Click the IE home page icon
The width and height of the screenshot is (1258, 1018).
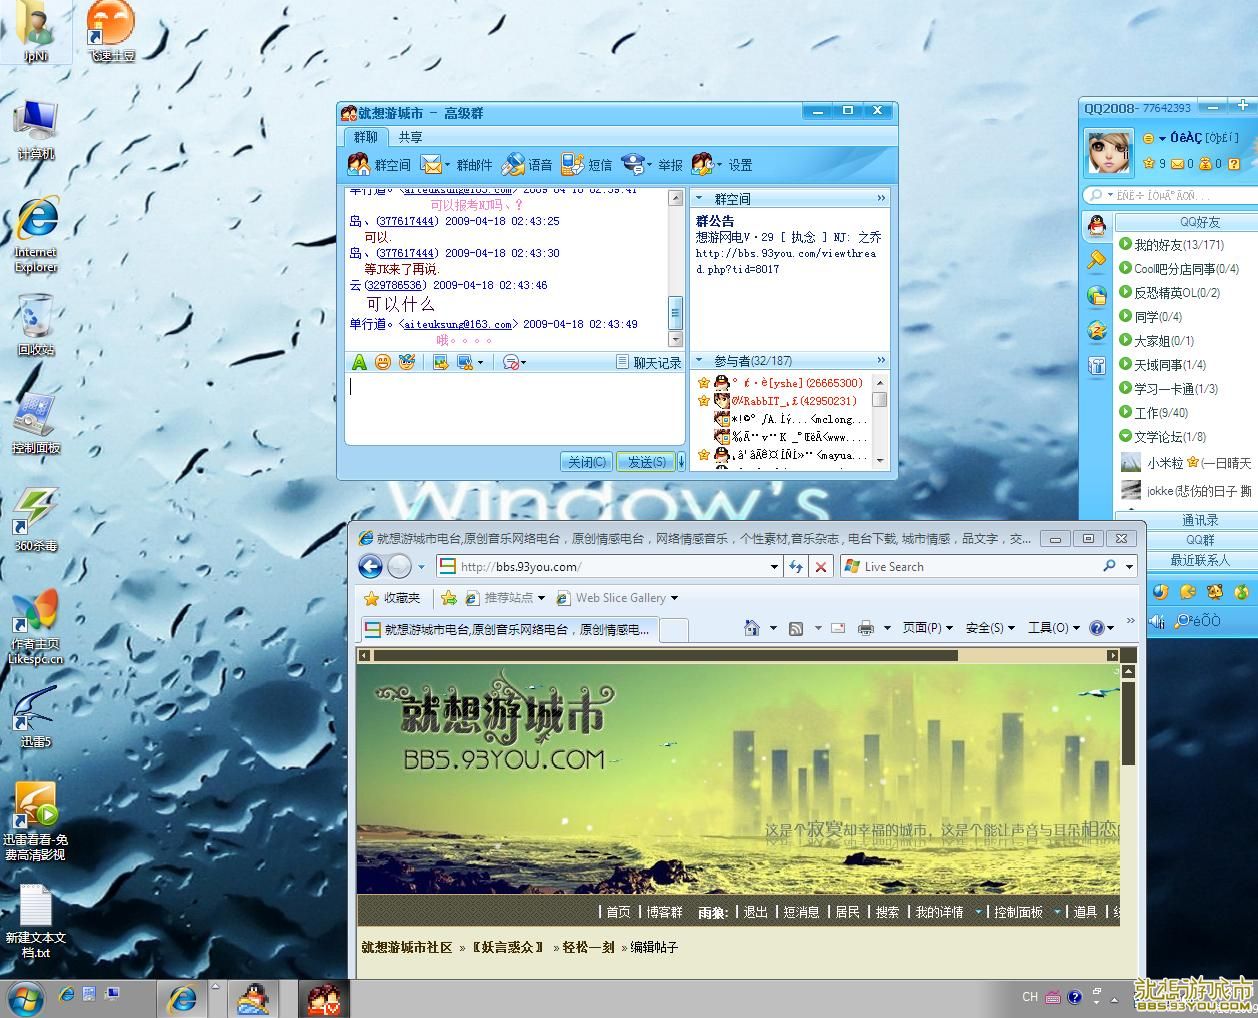tap(752, 628)
